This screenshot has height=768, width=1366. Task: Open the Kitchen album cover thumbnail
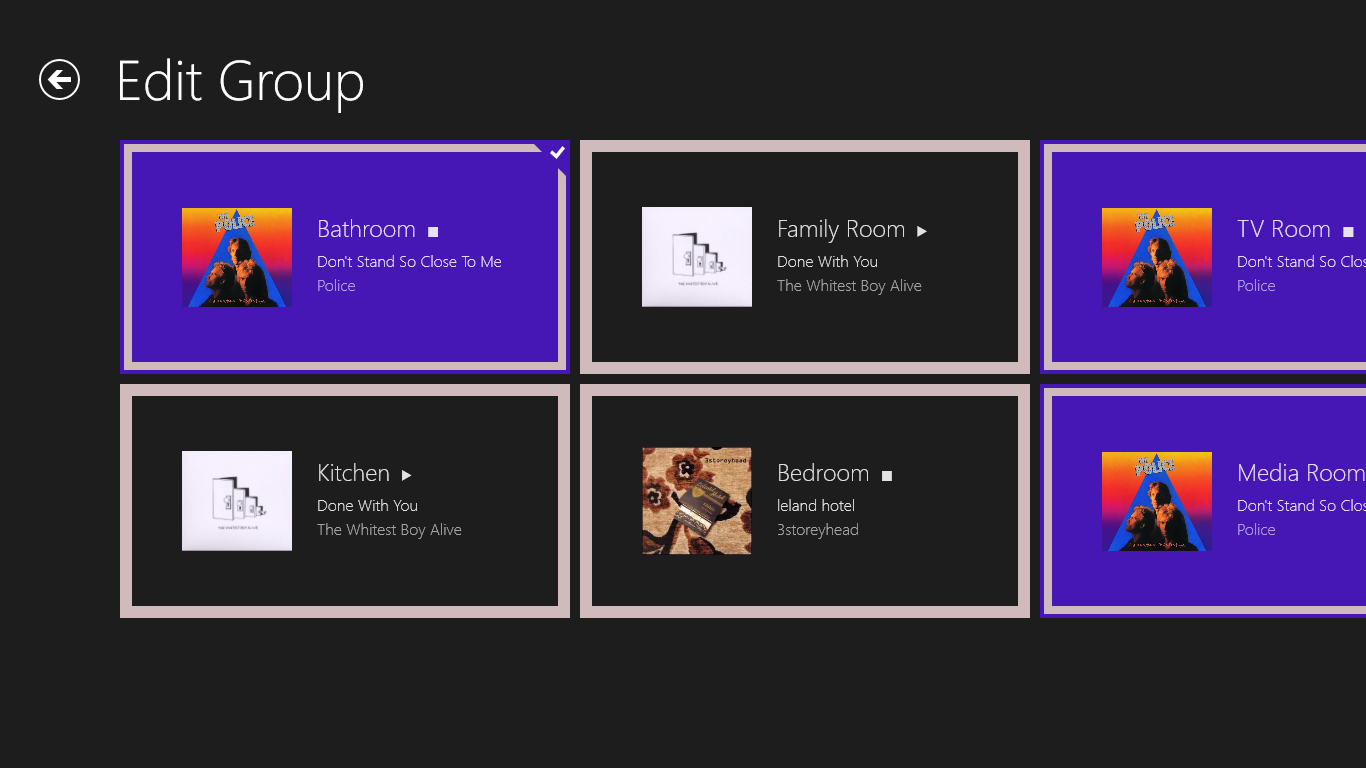click(x=237, y=501)
